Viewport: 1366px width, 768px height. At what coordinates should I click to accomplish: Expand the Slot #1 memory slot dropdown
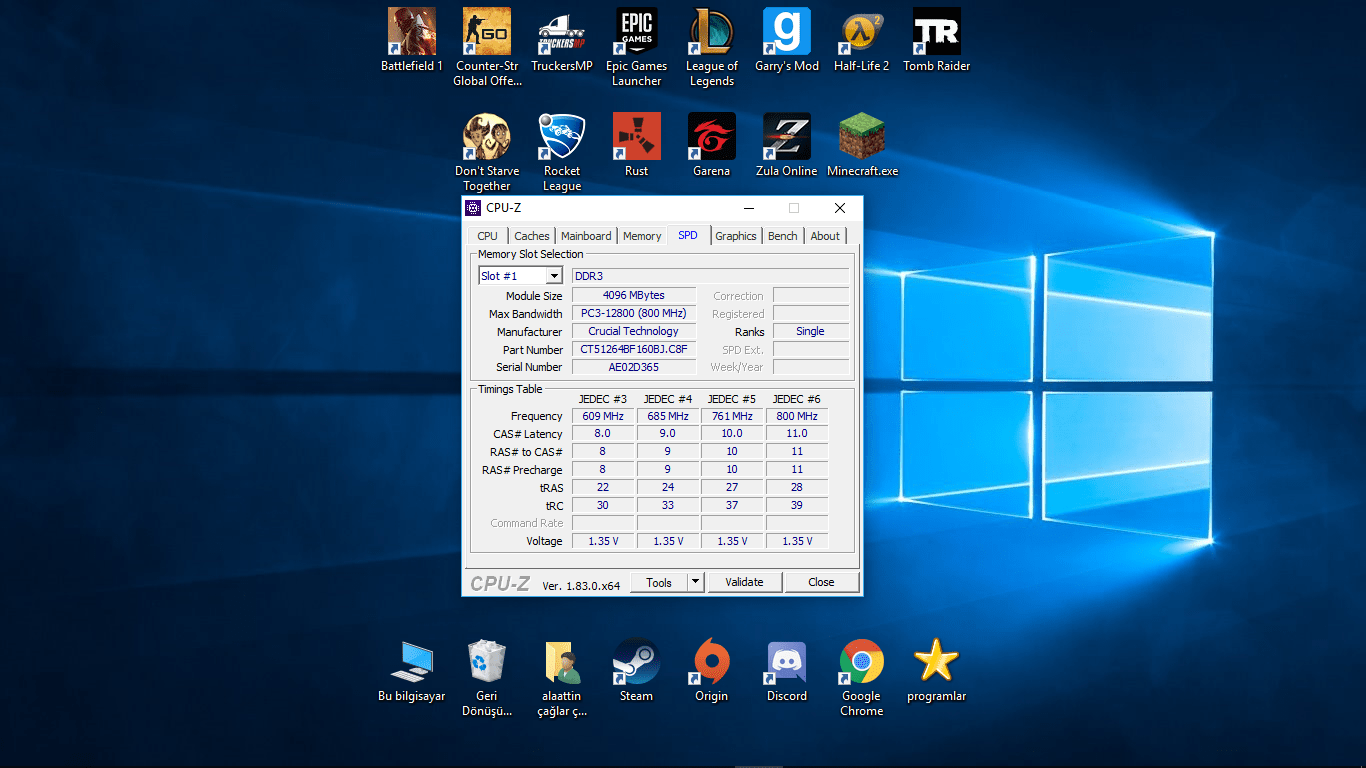click(553, 276)
